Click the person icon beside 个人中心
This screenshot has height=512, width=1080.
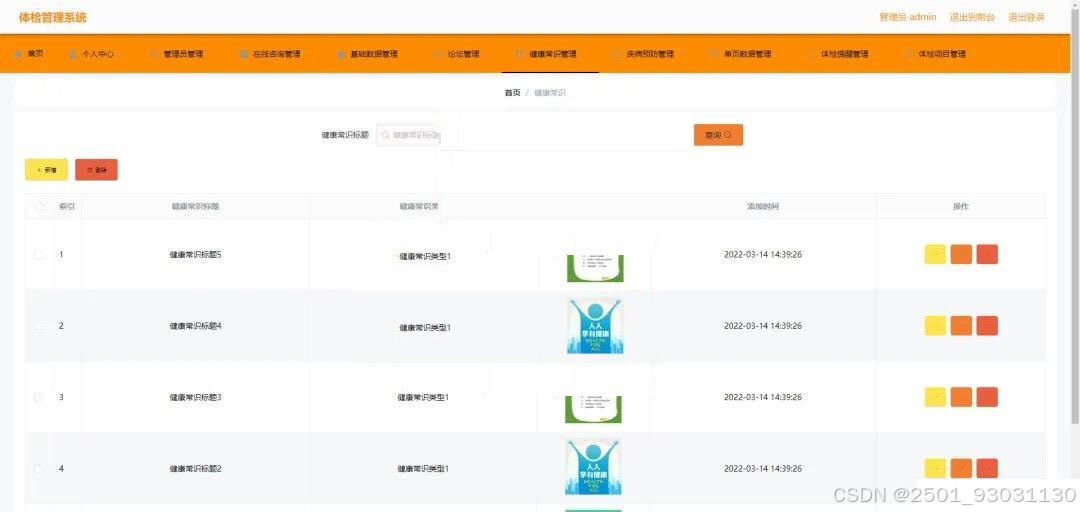73,54
